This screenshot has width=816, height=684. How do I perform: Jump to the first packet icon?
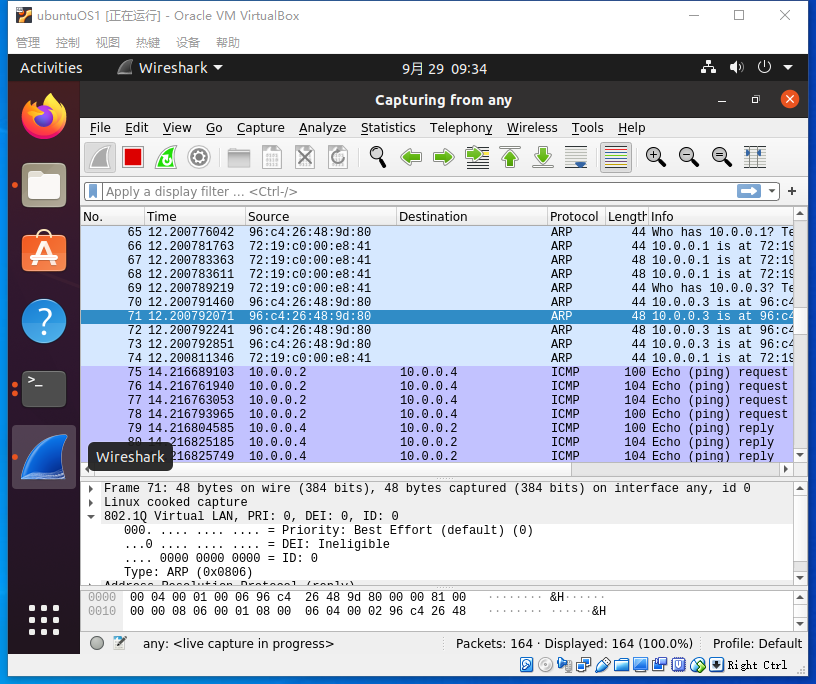click(510, 157)
